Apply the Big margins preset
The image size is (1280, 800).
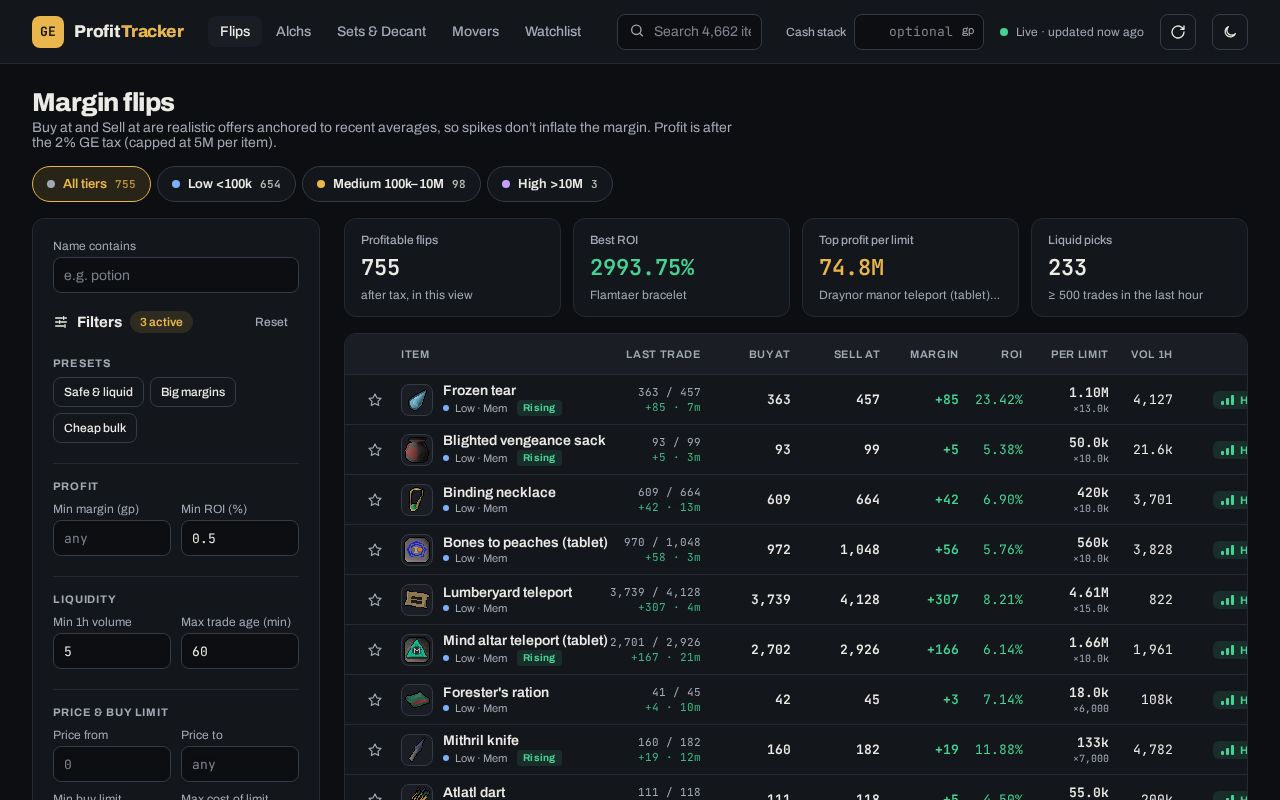pos(193,392)
